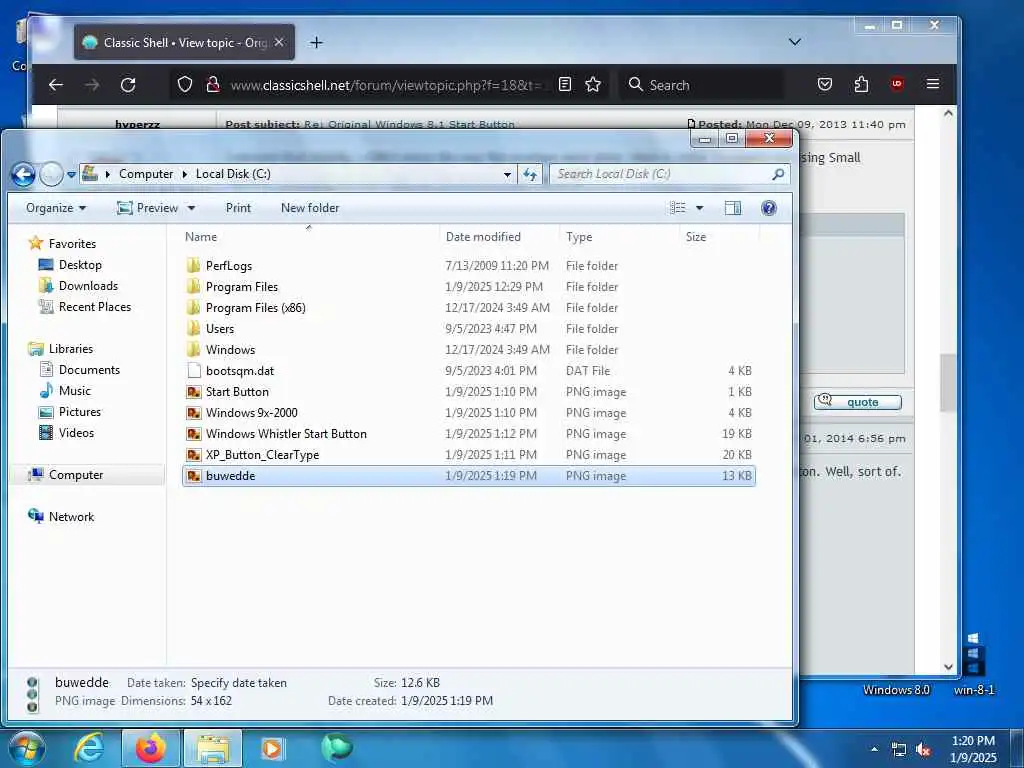This screenshot has height=768, width=1024.
Task: Click the Save to Pocket icon in Firefox
Action: 825,84
